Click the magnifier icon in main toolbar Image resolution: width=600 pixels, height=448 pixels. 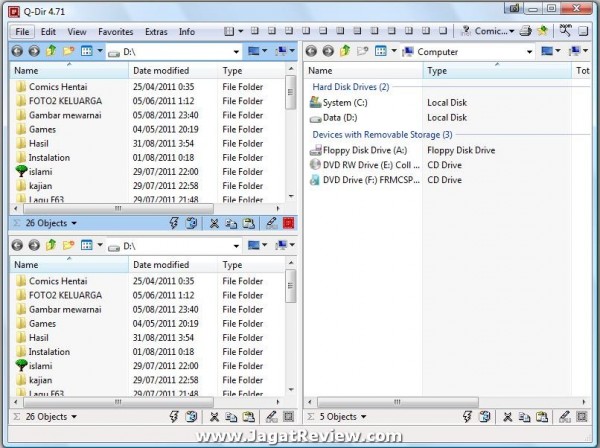(x=564, y=32)
